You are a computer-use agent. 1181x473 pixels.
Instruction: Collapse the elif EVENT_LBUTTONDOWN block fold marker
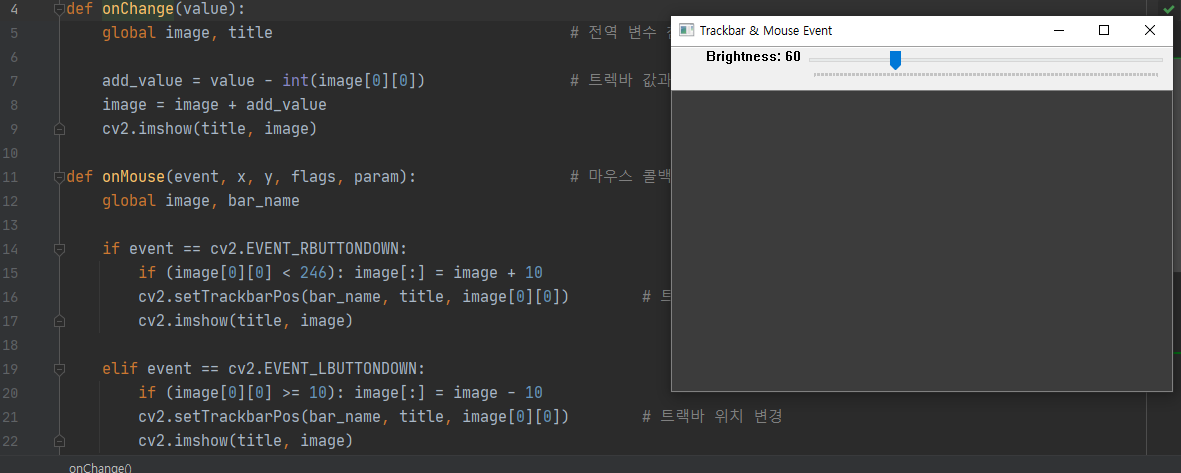coord(60,369)
